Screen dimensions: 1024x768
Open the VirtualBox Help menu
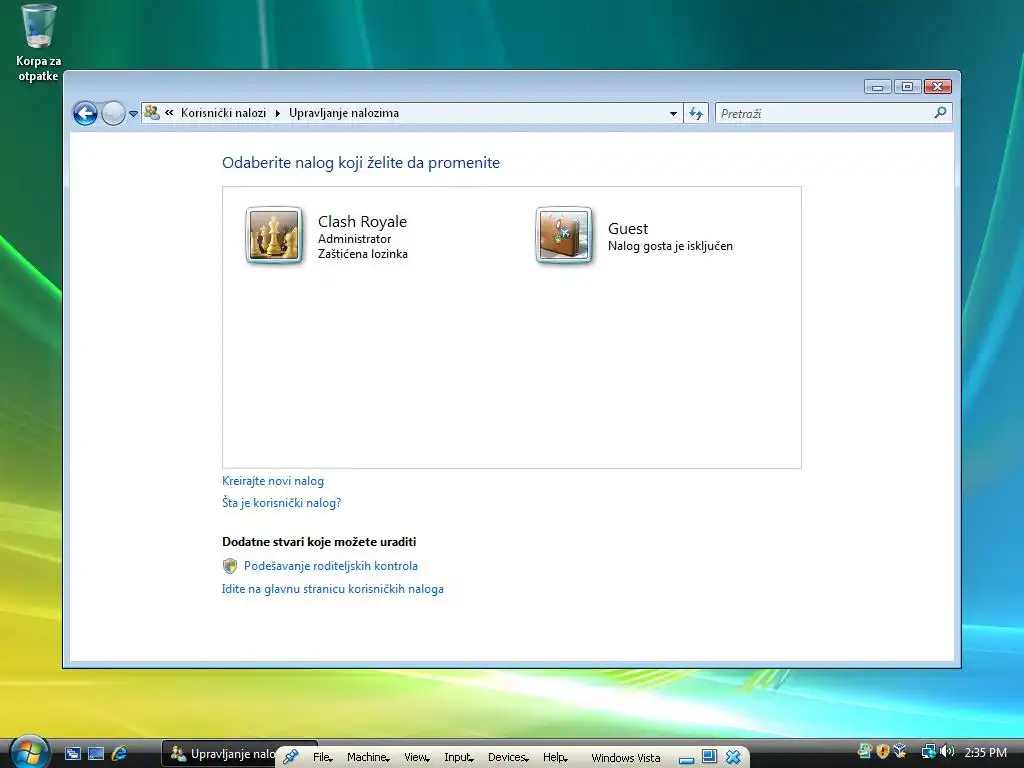point(555,757)
